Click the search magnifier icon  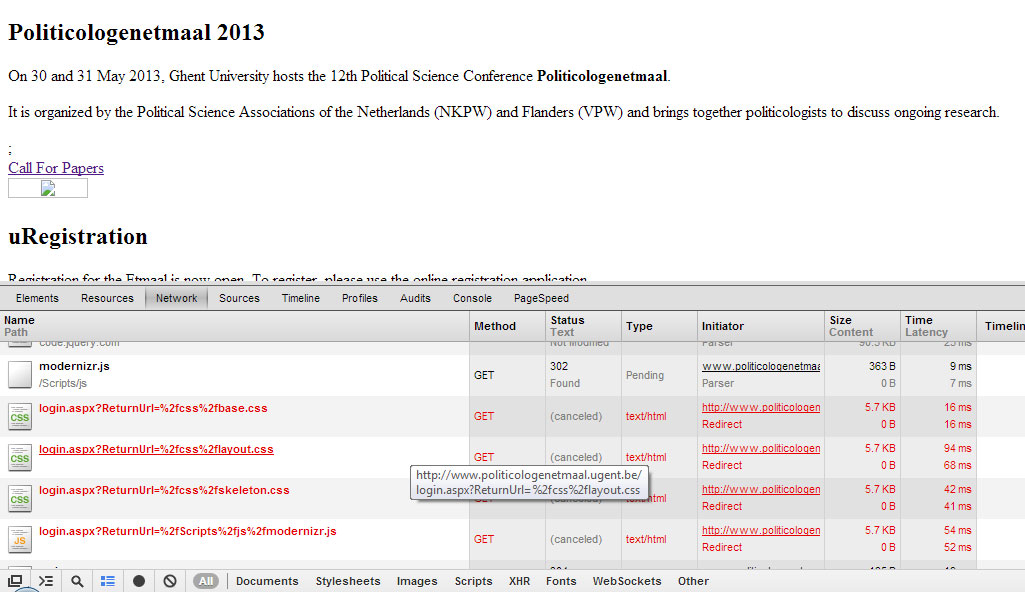coord(77,581)
